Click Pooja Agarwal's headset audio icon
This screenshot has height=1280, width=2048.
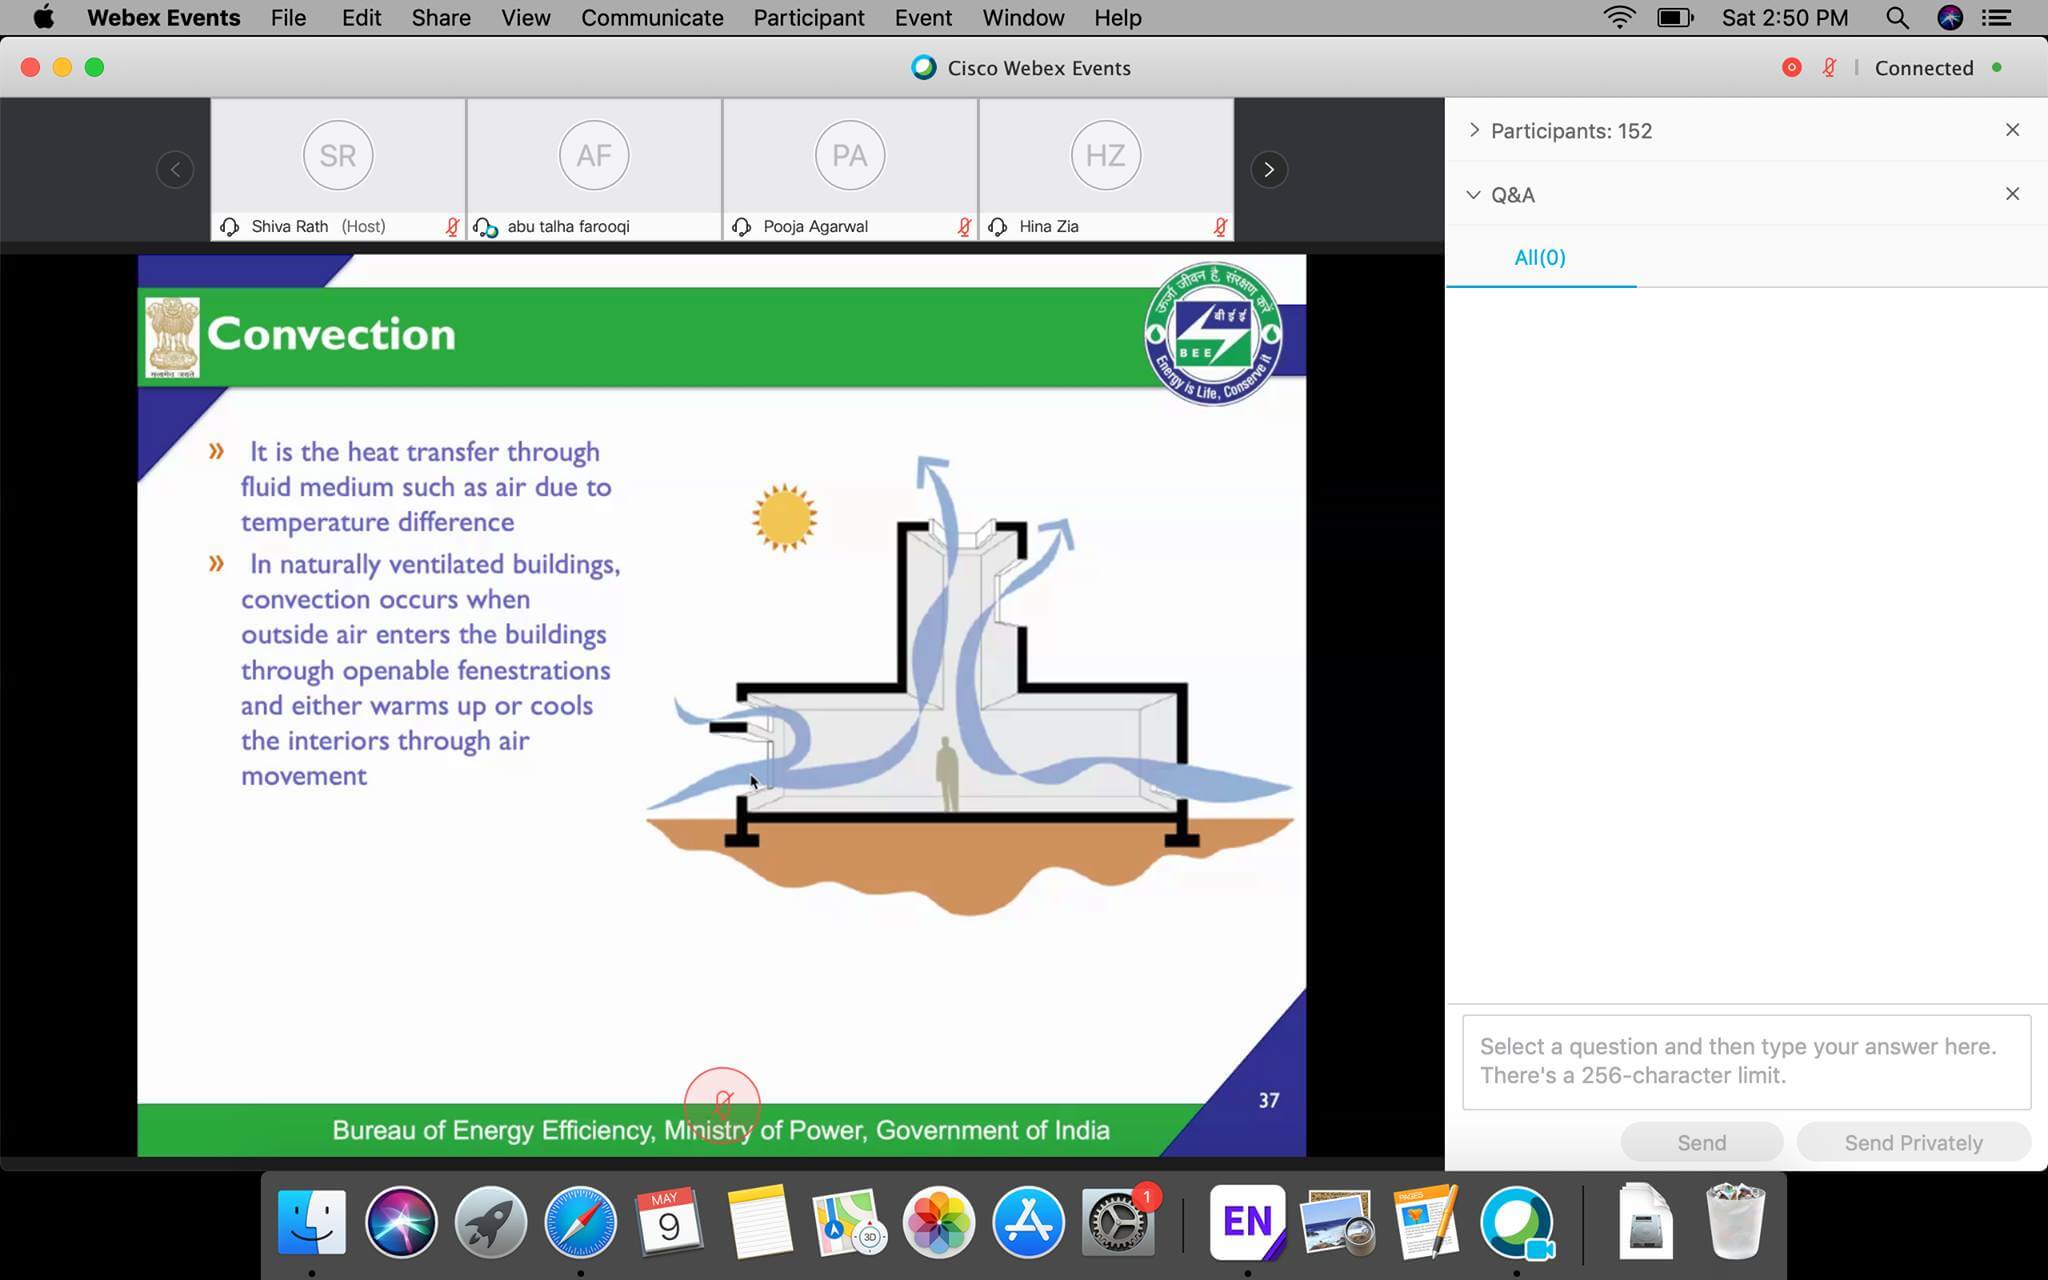(x=741, y=227)
